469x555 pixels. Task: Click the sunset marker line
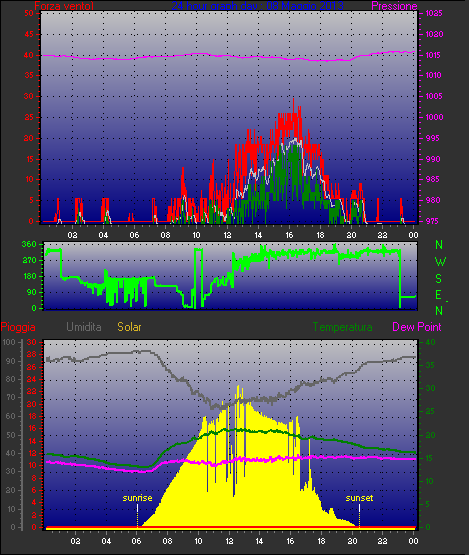[x=359, y=515]
